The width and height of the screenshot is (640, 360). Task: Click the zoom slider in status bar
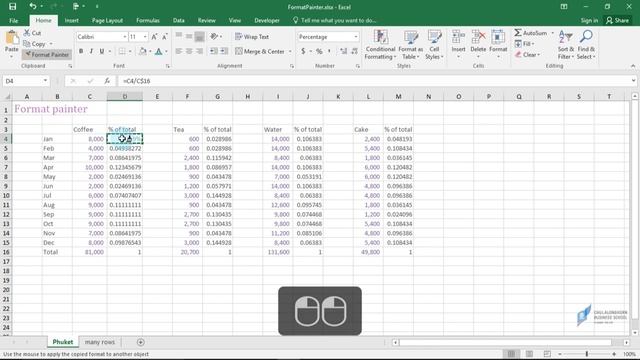(x=587, y=354)
